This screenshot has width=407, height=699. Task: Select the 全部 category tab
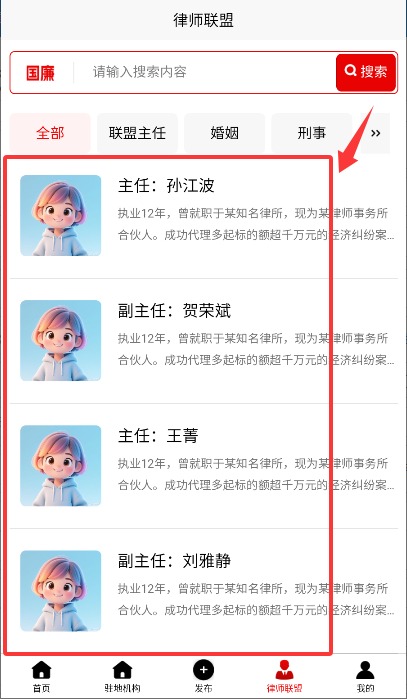click(50, 133)
